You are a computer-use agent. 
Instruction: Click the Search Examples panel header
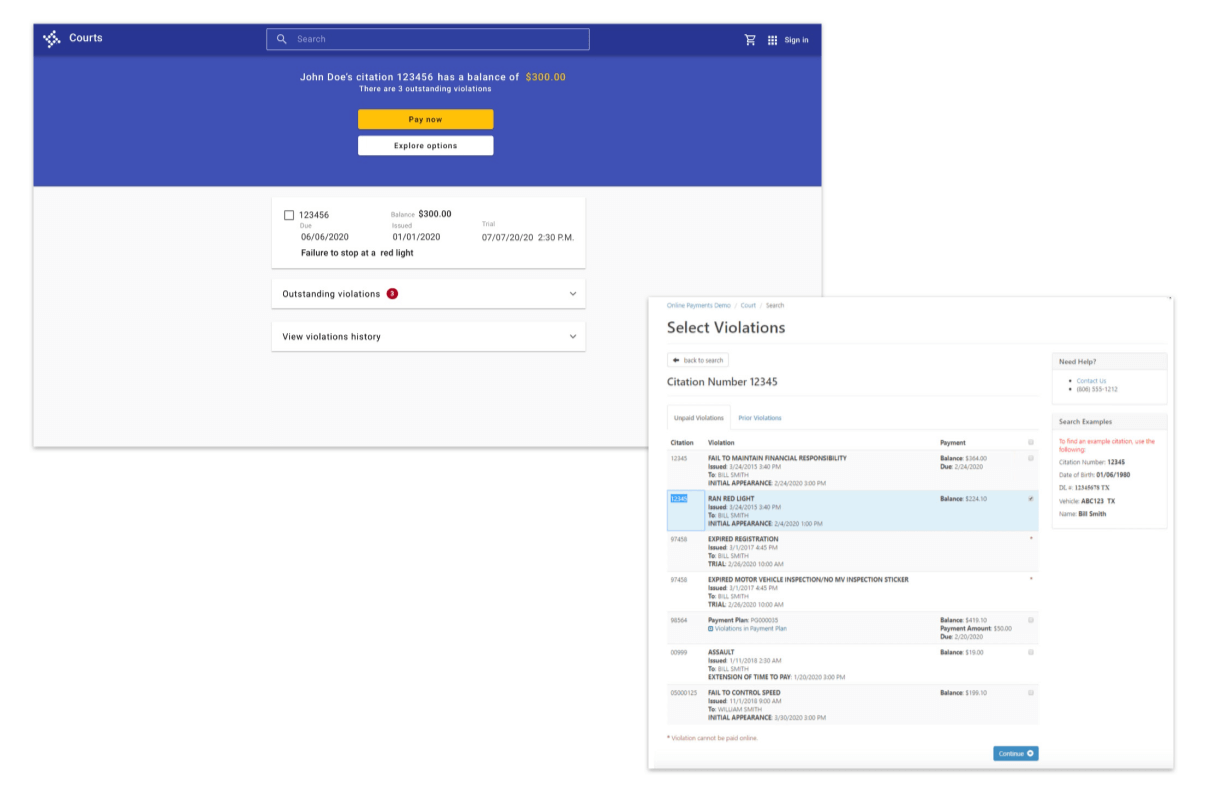(x=1109, y=422)
